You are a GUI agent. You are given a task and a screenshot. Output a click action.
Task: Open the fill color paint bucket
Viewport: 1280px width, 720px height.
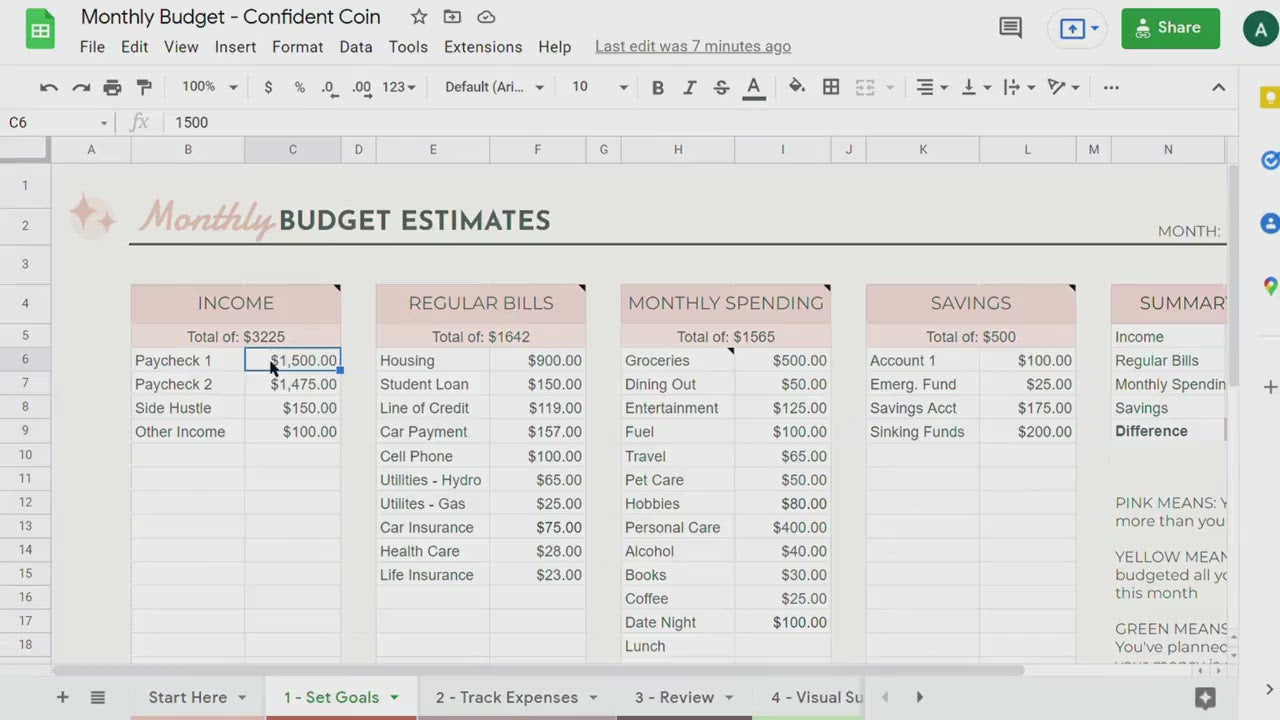796,87
